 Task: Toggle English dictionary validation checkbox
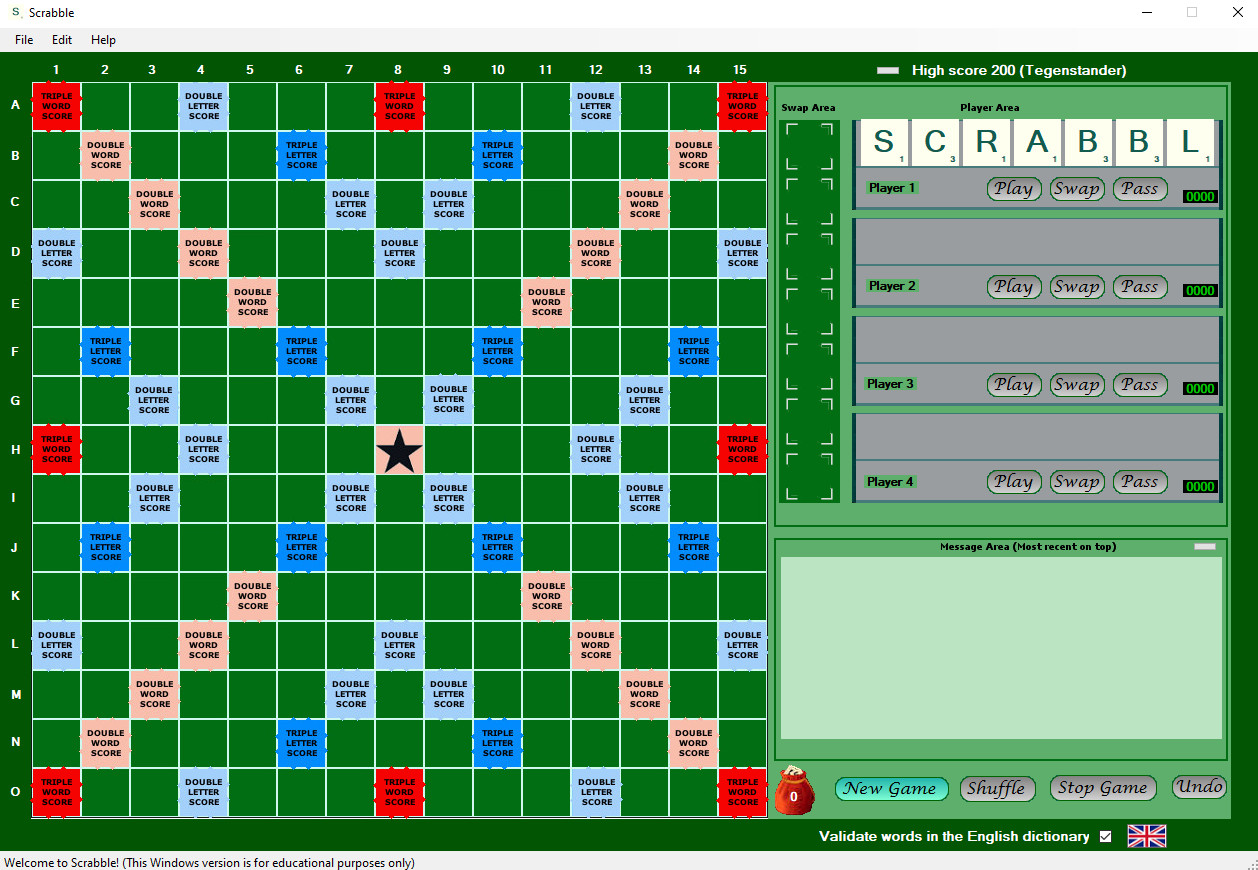coord(1105,836)
